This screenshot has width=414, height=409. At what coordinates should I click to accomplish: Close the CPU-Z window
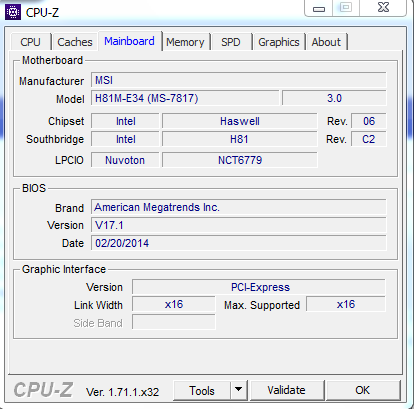(x=383, y=7)
